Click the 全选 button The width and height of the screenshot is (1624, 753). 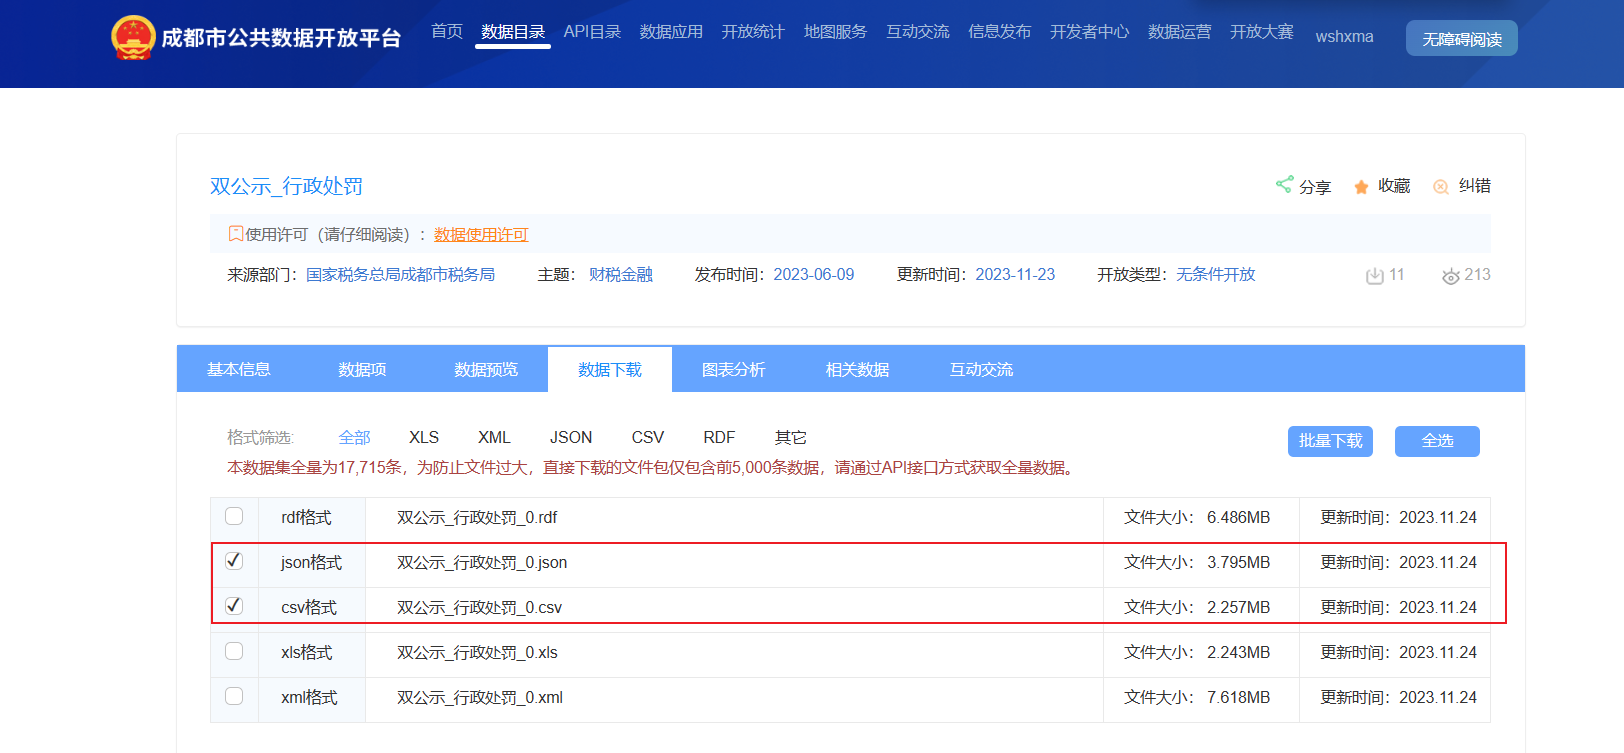coord(1437,441)
